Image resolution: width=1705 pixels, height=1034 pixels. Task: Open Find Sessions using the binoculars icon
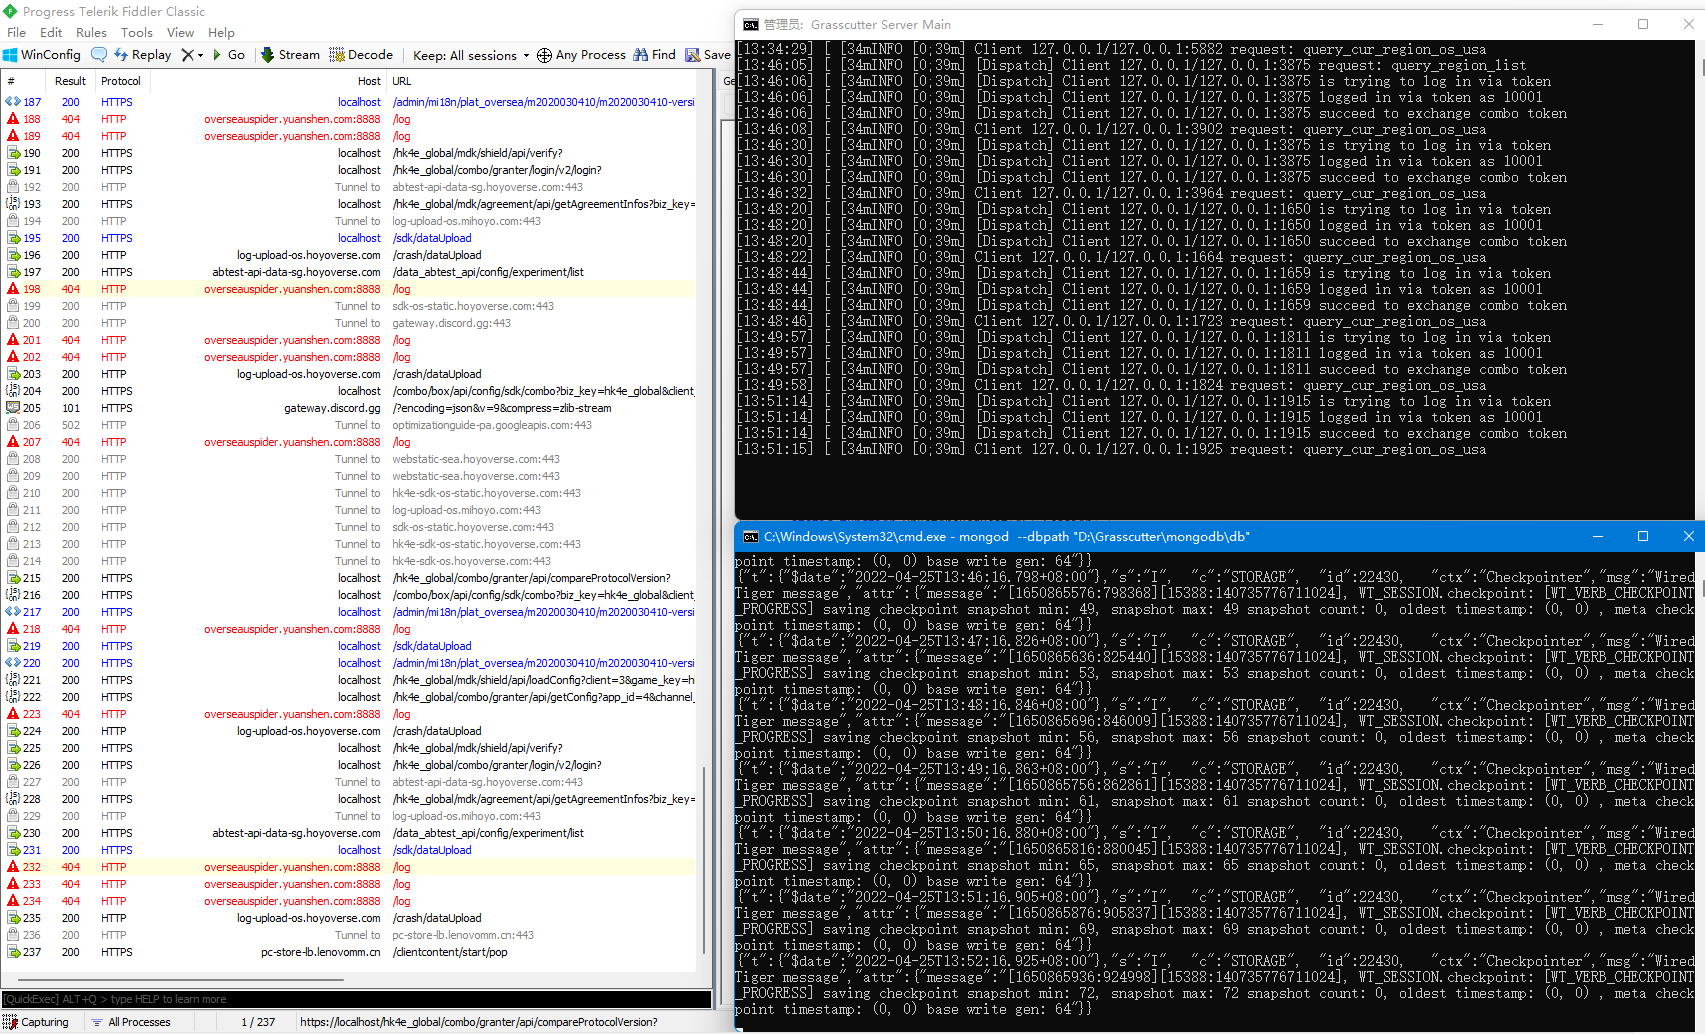pos(654,54)
